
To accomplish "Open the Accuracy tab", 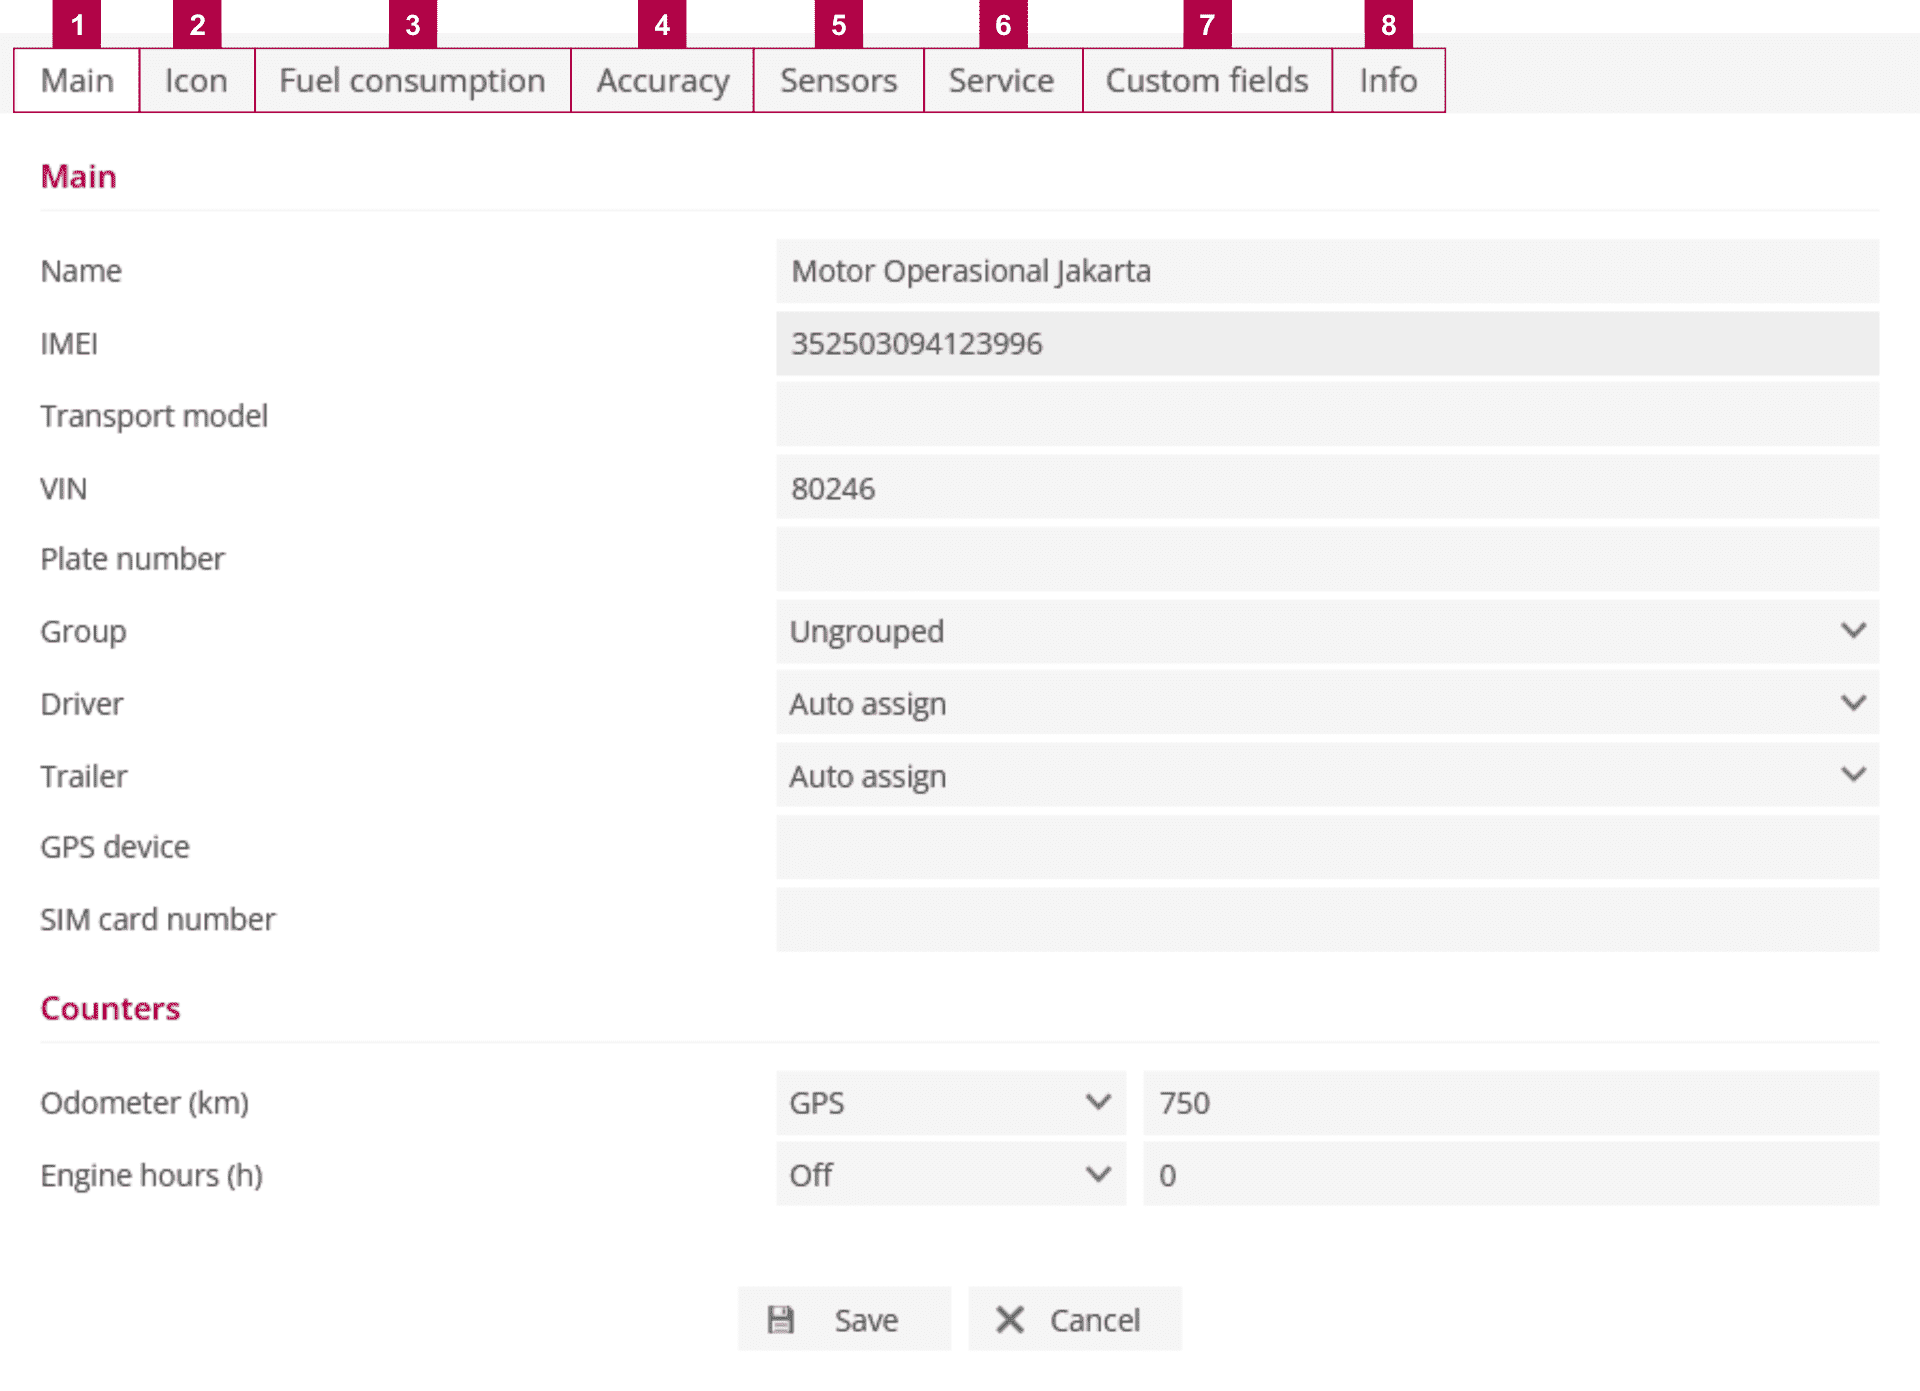I will pyautogui.click(x=662, y=81).
